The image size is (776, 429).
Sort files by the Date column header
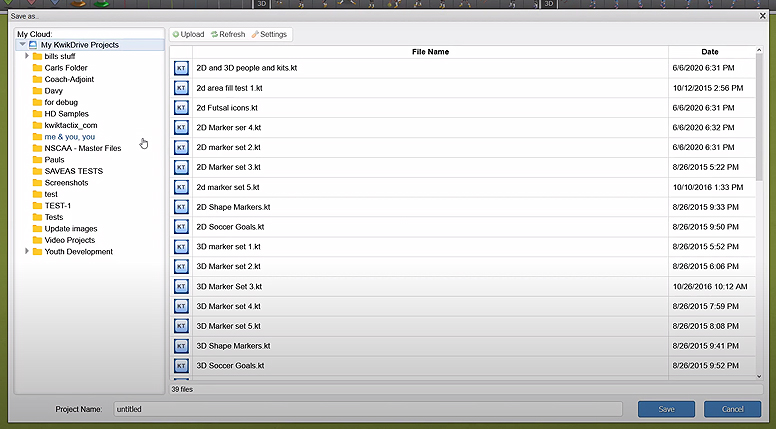point(709,51)
